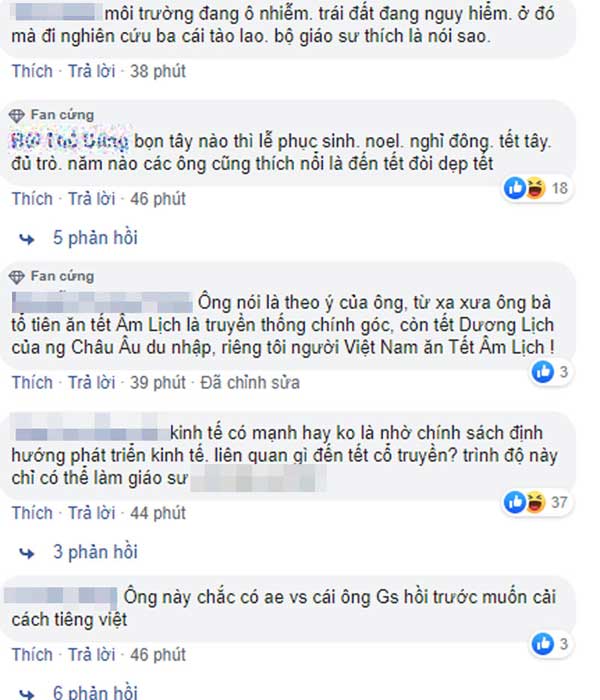Viewport: 600px width, 700px height.
Task: Click Trả lời on the 38 phút comment
Action: pyautogui.click(x=92, y=71)
